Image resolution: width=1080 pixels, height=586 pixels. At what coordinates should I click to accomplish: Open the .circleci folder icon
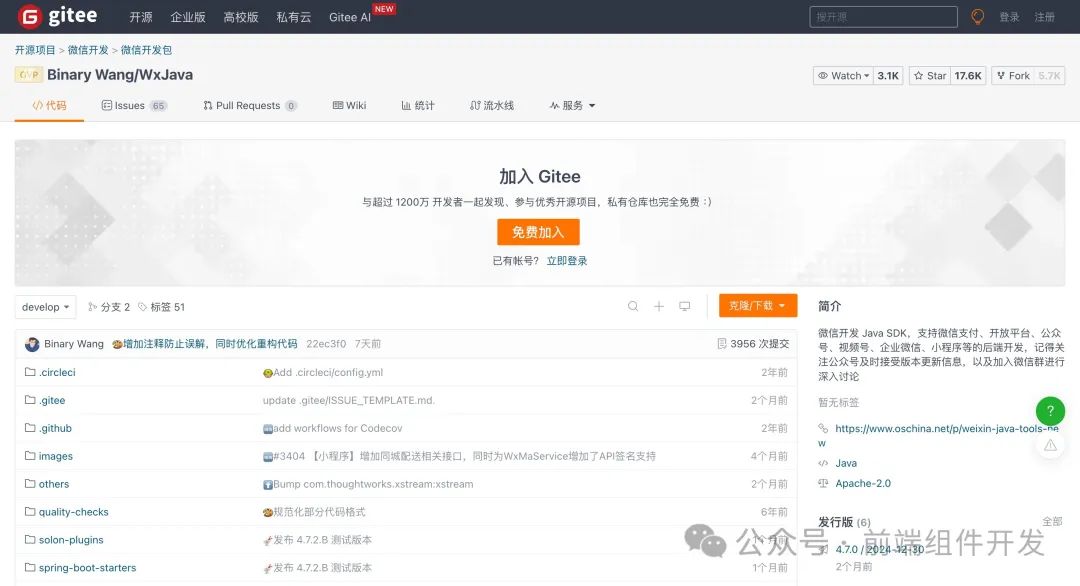[30, 372]
